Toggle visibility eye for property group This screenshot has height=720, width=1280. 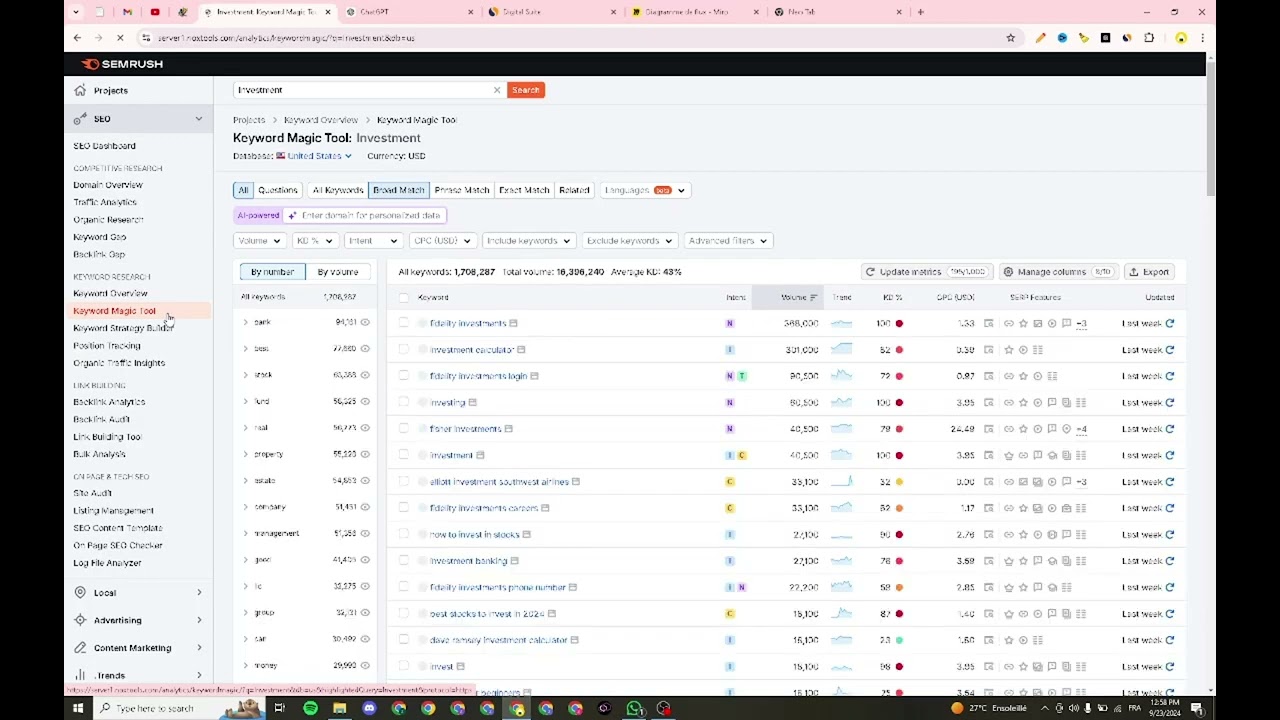(x=365, y=454)
